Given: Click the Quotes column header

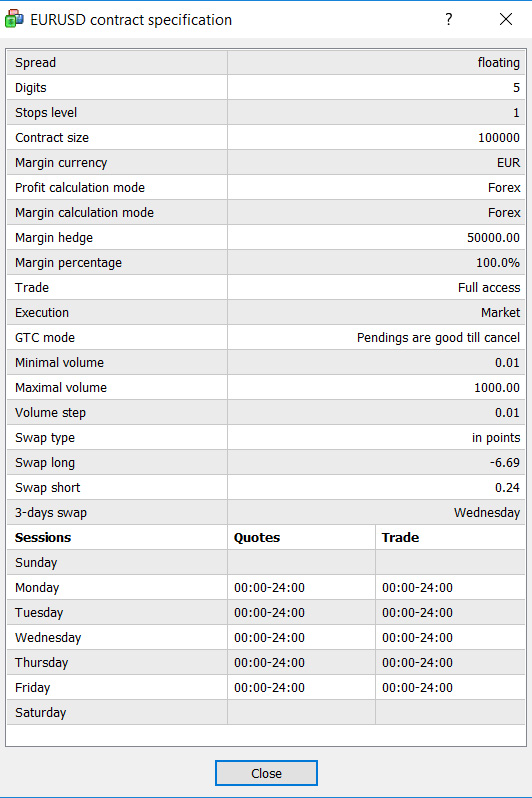Looking at the screenshot, I should tap(257, 537).
